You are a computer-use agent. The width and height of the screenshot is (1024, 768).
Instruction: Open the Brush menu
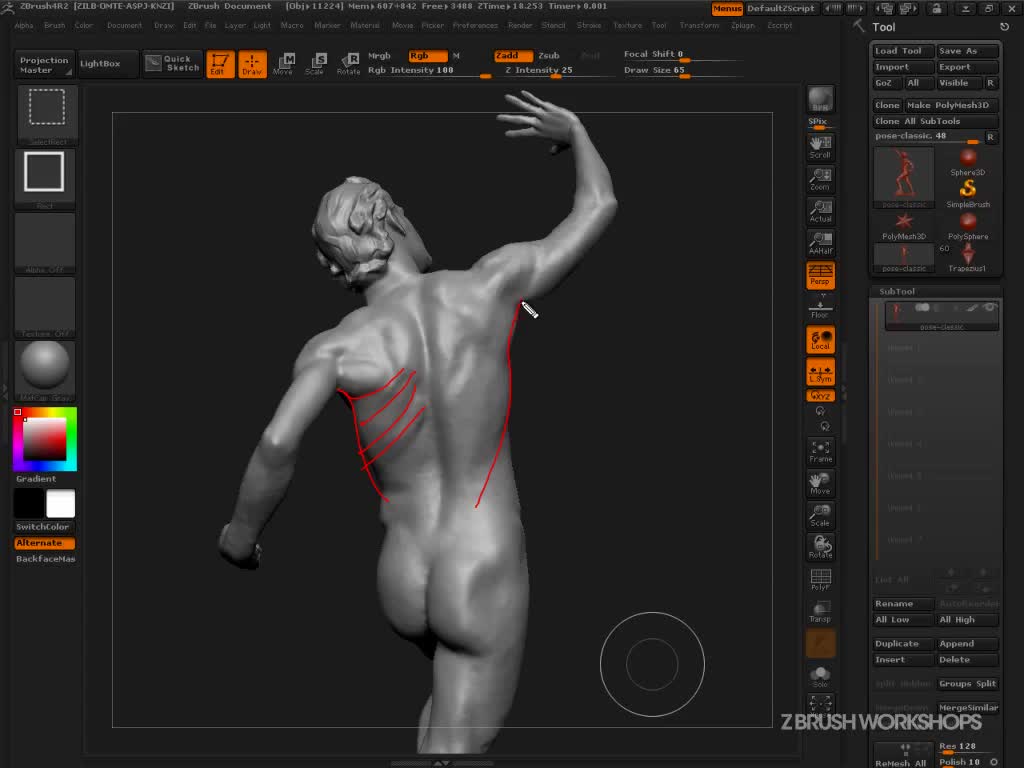54,25
